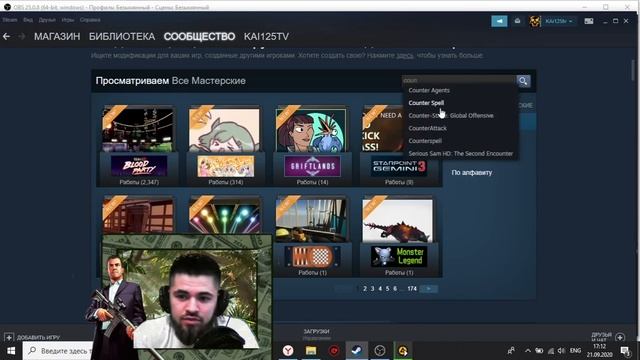
Task: Open Steam announcements megaphone button
Action: coord(499,21)
